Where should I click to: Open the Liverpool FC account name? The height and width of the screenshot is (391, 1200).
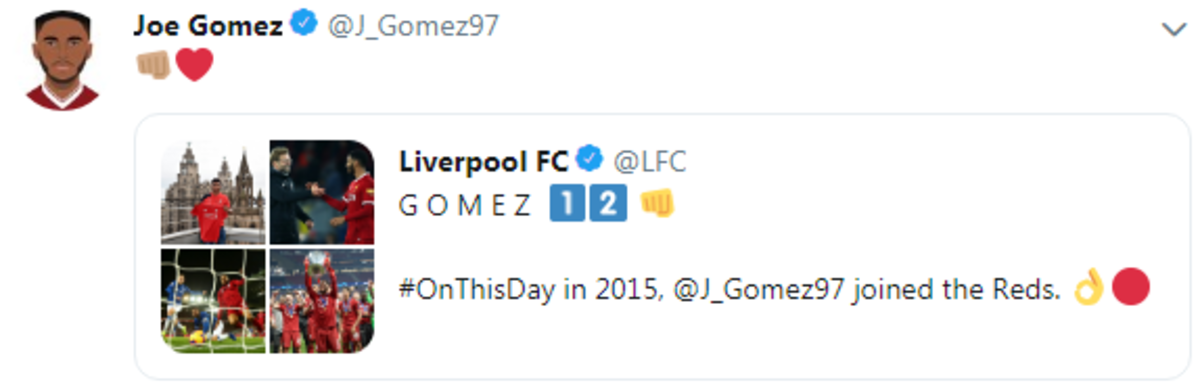click(483, 160)
